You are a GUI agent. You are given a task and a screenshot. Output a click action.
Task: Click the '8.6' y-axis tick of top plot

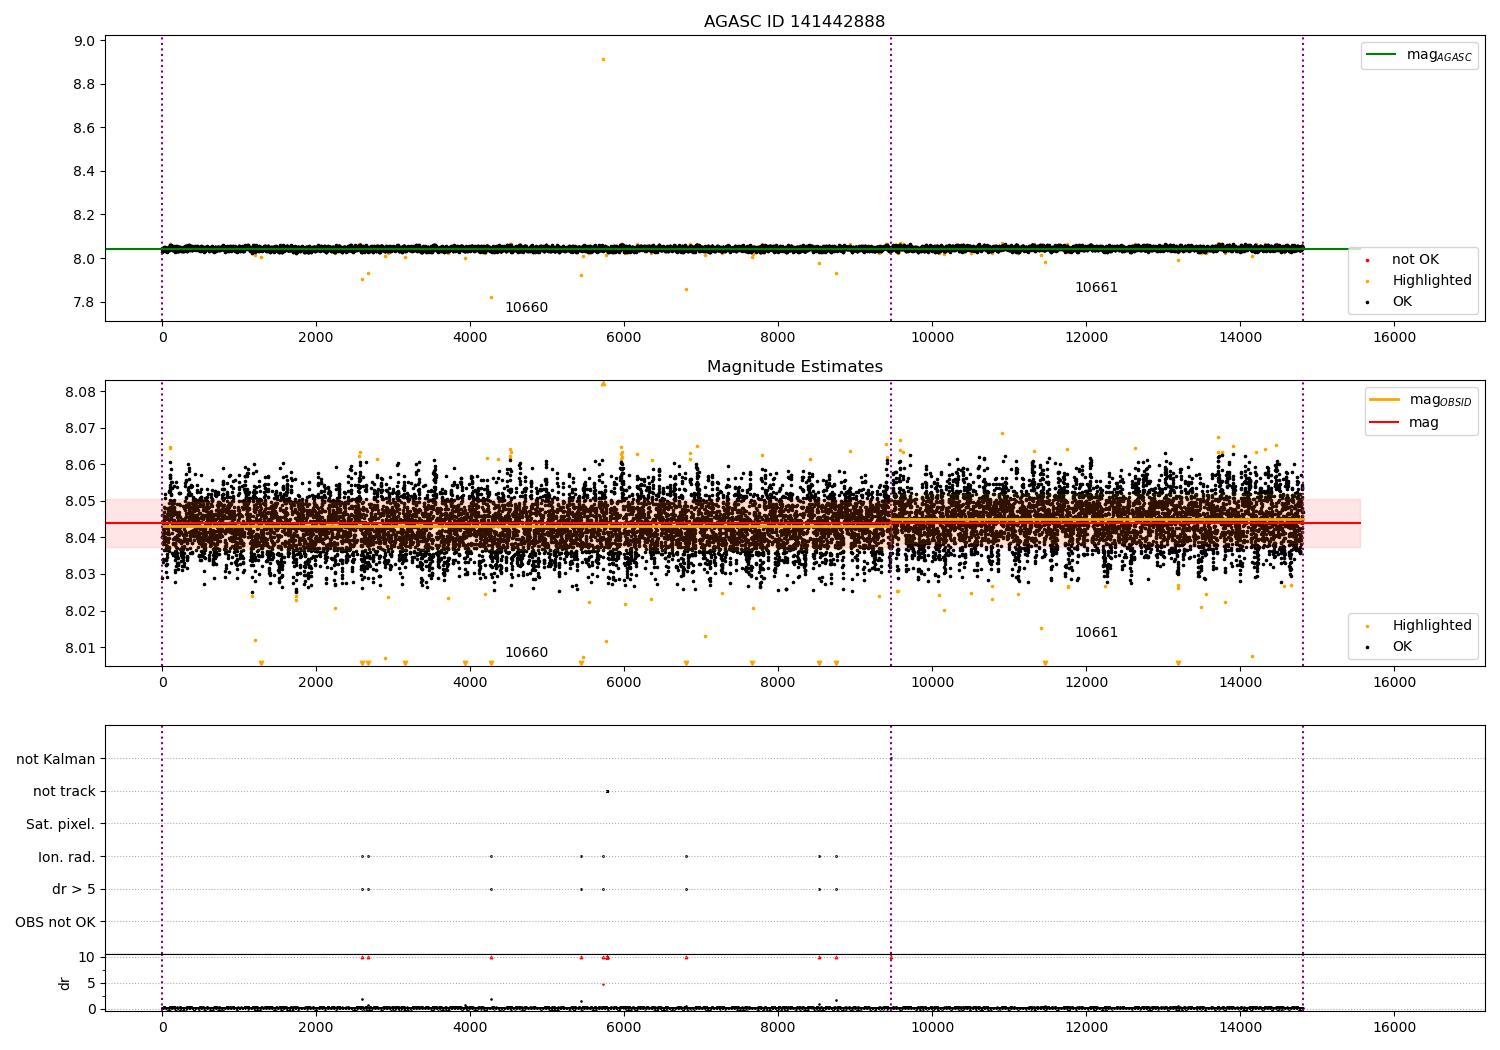[x=84, y=129]
